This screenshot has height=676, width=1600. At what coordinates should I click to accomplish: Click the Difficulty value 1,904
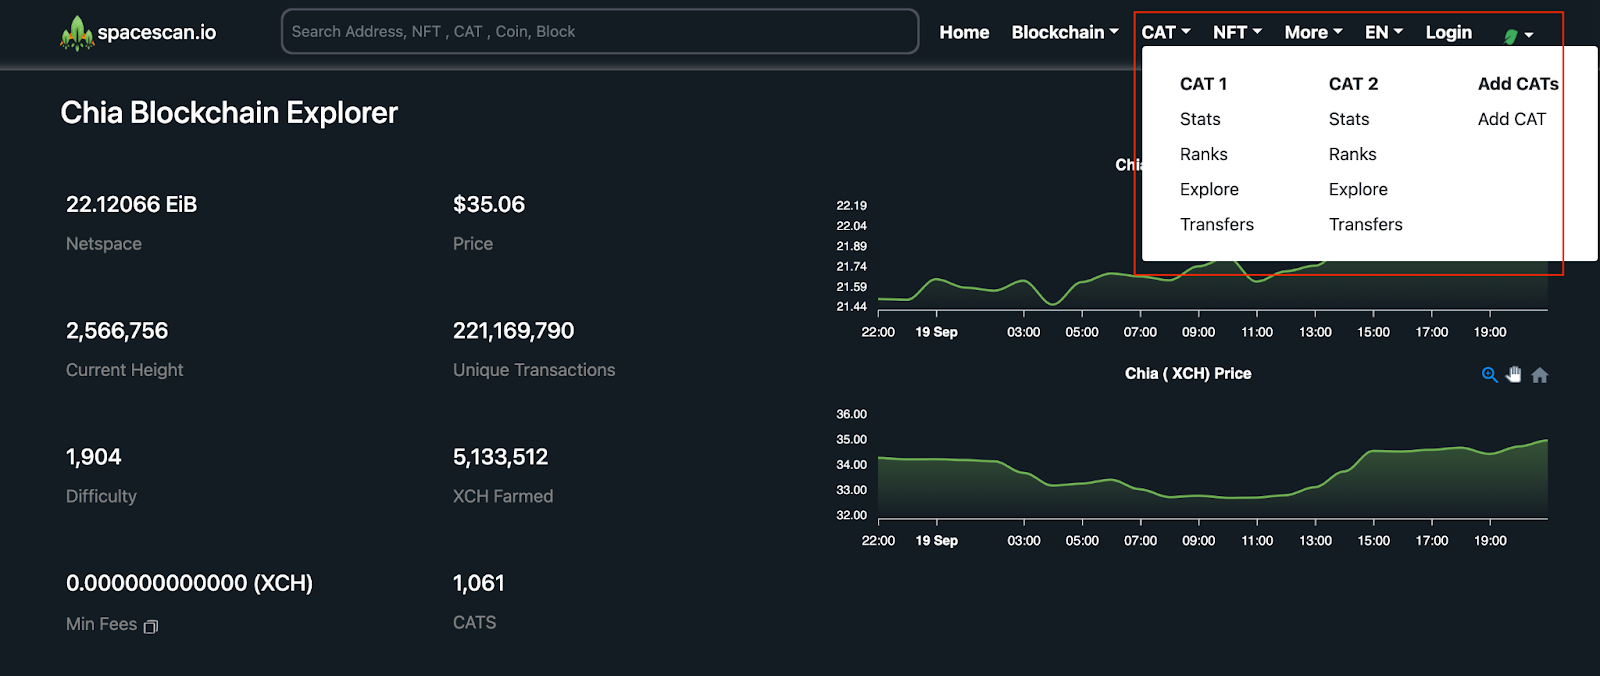94,457
